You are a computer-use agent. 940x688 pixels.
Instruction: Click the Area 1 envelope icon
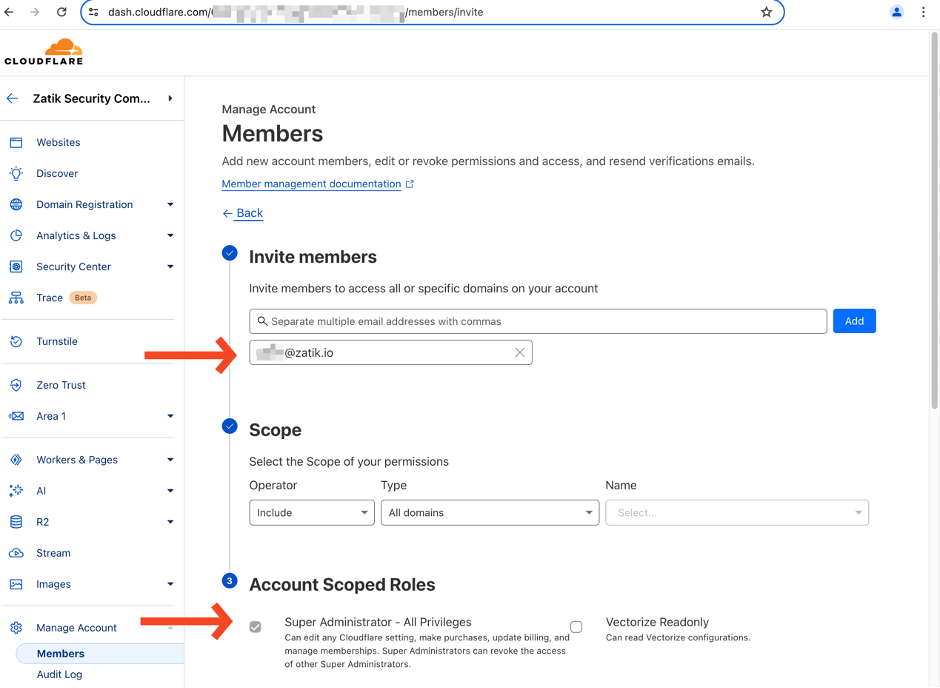pyautogui.click(x=16, y=417)
